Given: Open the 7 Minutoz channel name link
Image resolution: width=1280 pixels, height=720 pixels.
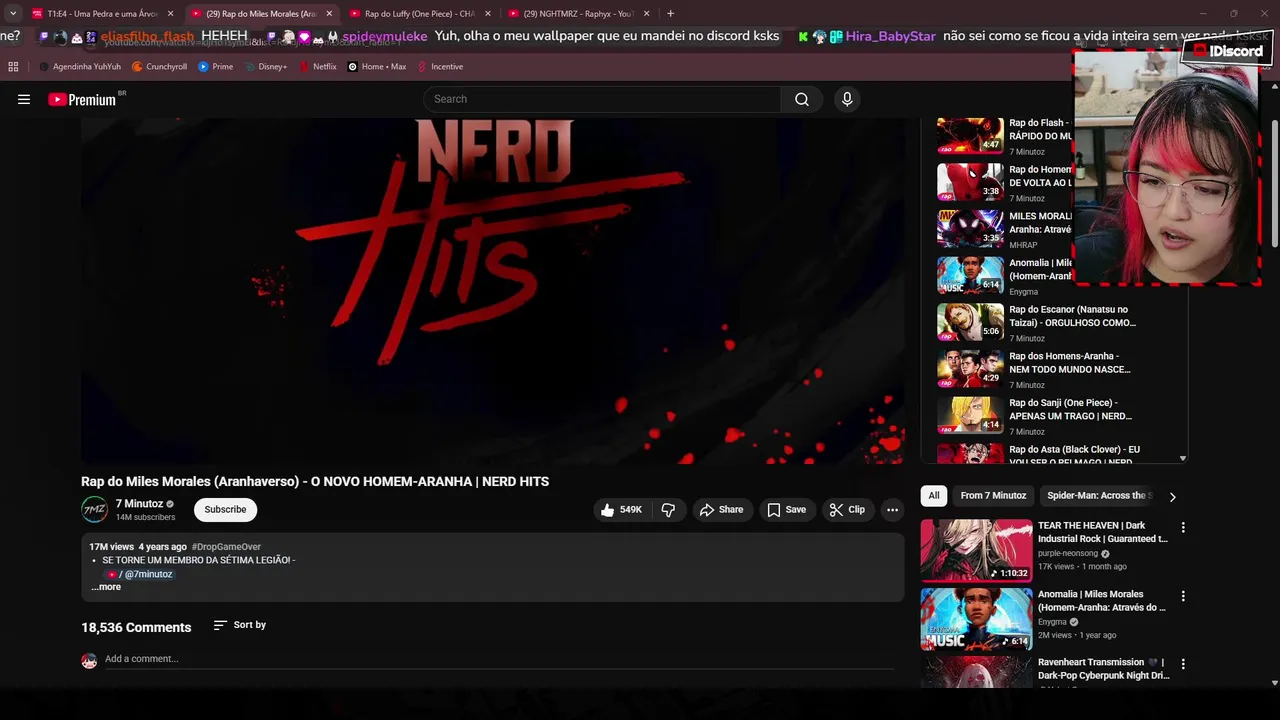Looking at the screenshot, I should click(x=139, y=504).
